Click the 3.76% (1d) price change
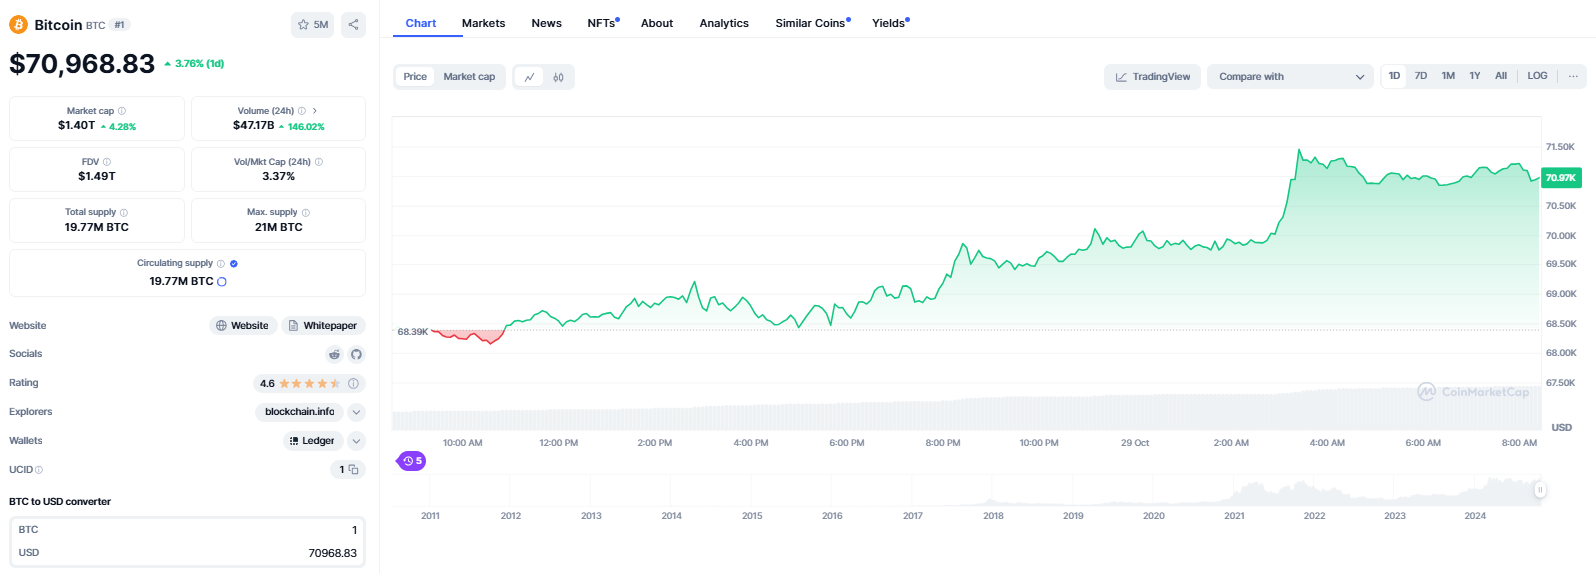1596x573 pixels. pyautogui.click(x=194, y=64)
